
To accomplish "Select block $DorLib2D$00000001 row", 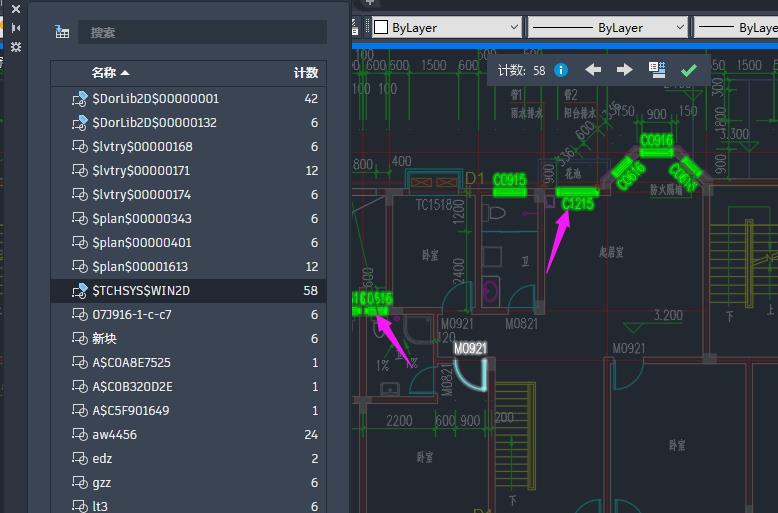I will point(189,99).
